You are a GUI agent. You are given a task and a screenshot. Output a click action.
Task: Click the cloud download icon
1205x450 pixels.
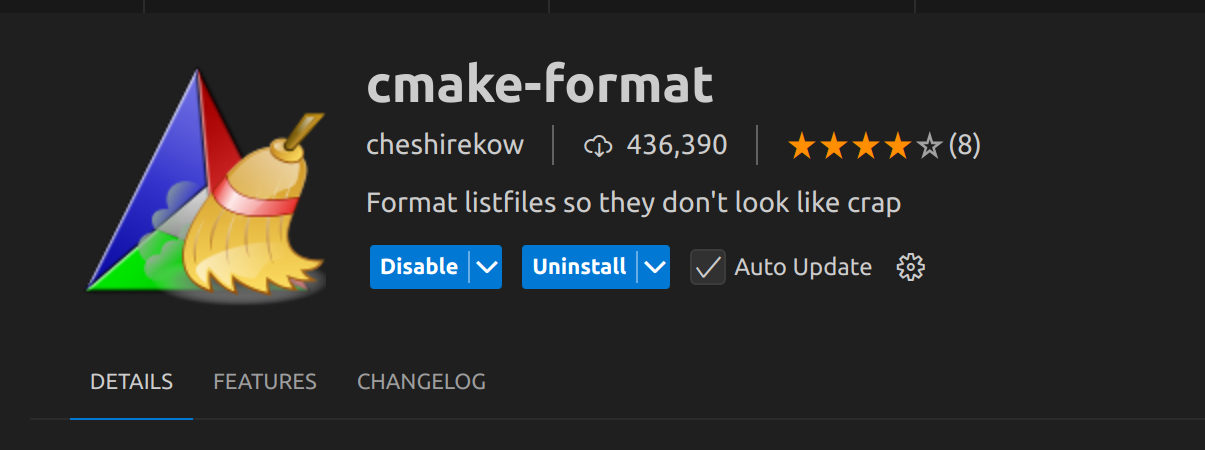(x=597, y=146)
